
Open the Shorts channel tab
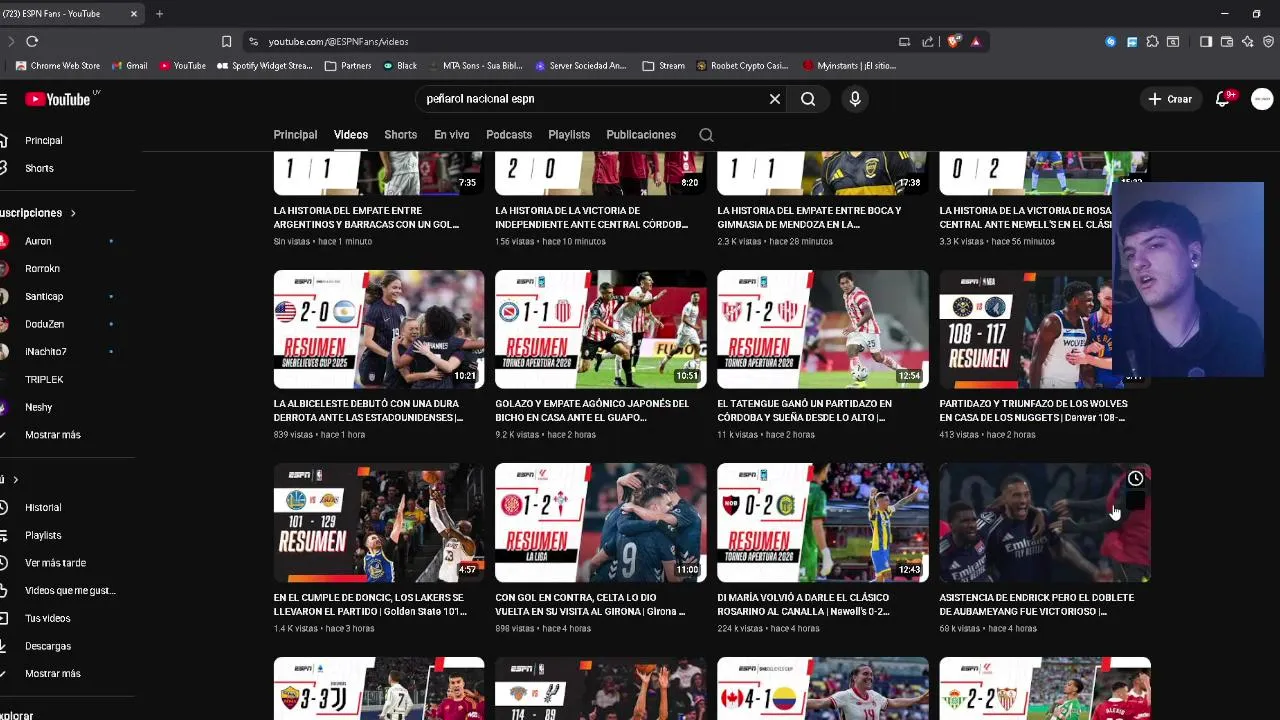(400, 135)
